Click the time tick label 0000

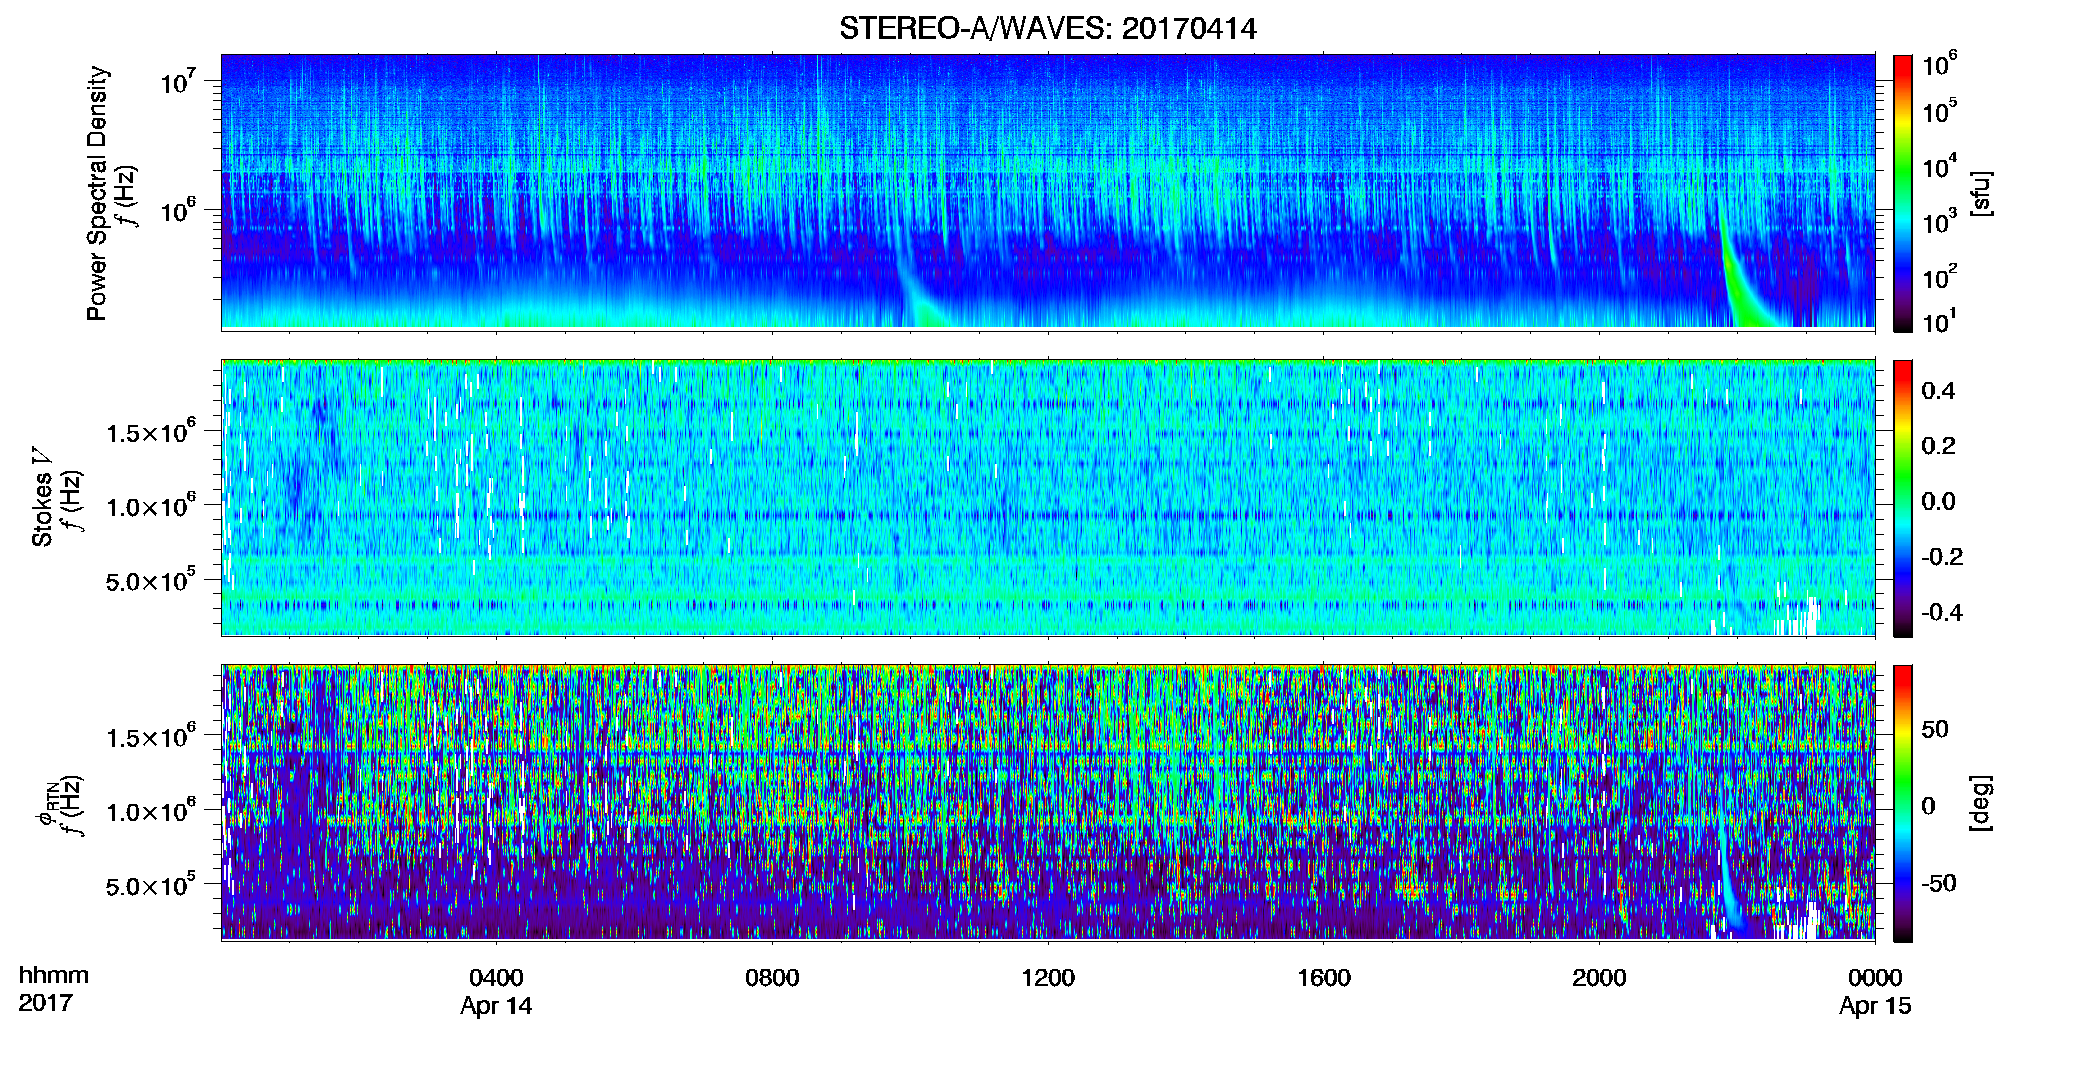(1875, 978)
